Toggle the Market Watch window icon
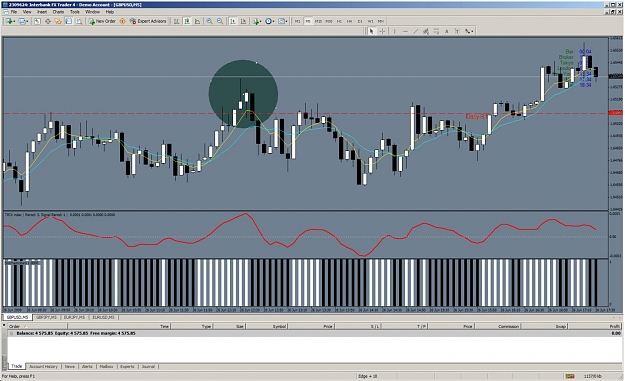625x381 pixels. [37, 21]
